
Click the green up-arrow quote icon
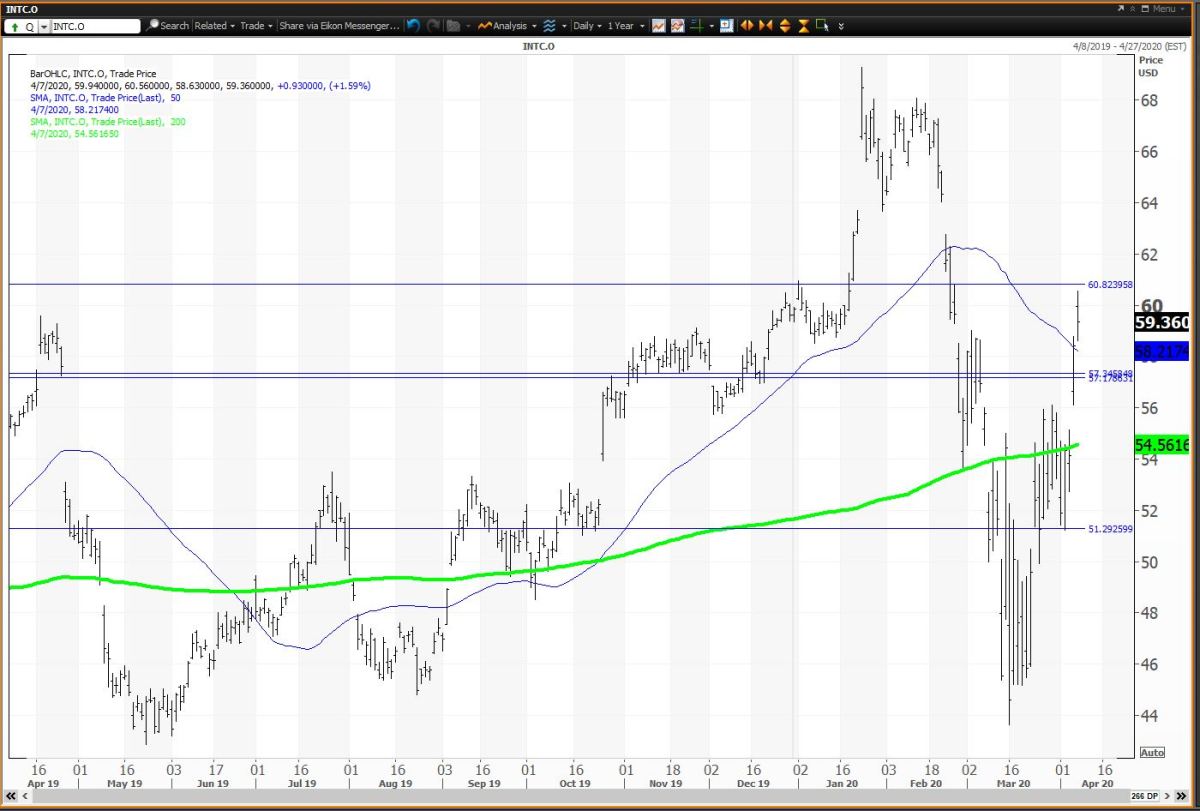15,25
